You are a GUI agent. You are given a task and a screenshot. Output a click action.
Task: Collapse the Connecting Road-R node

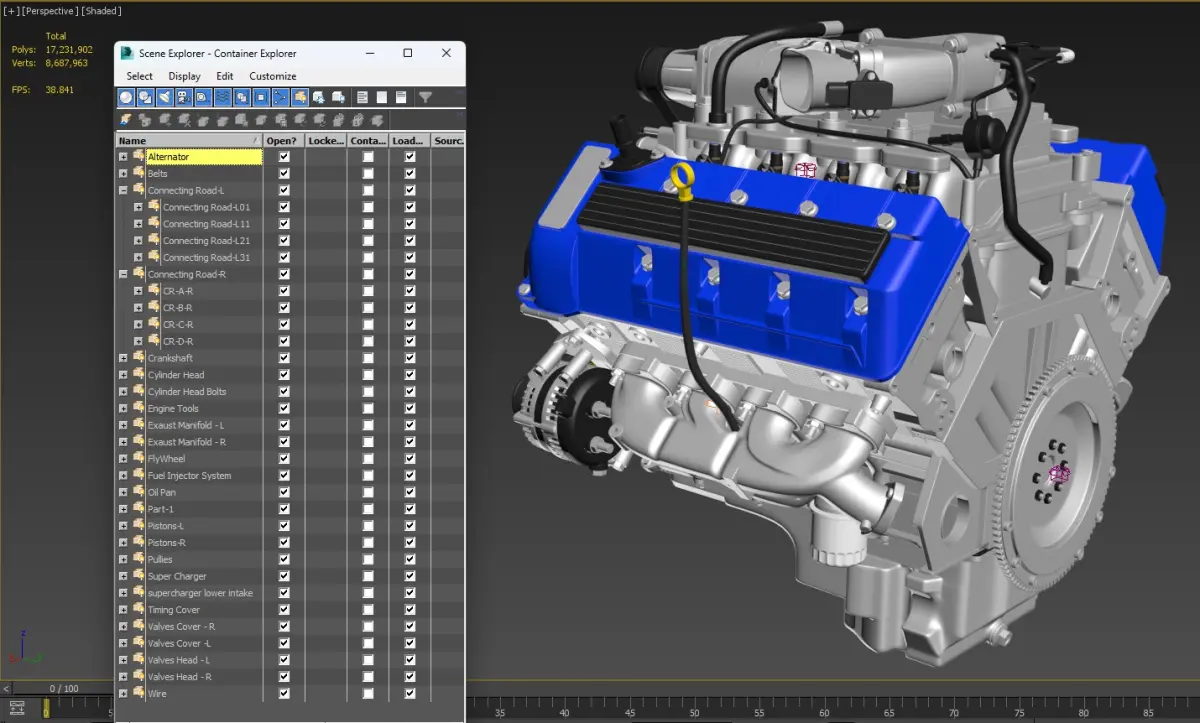click(x=123, y=274)
